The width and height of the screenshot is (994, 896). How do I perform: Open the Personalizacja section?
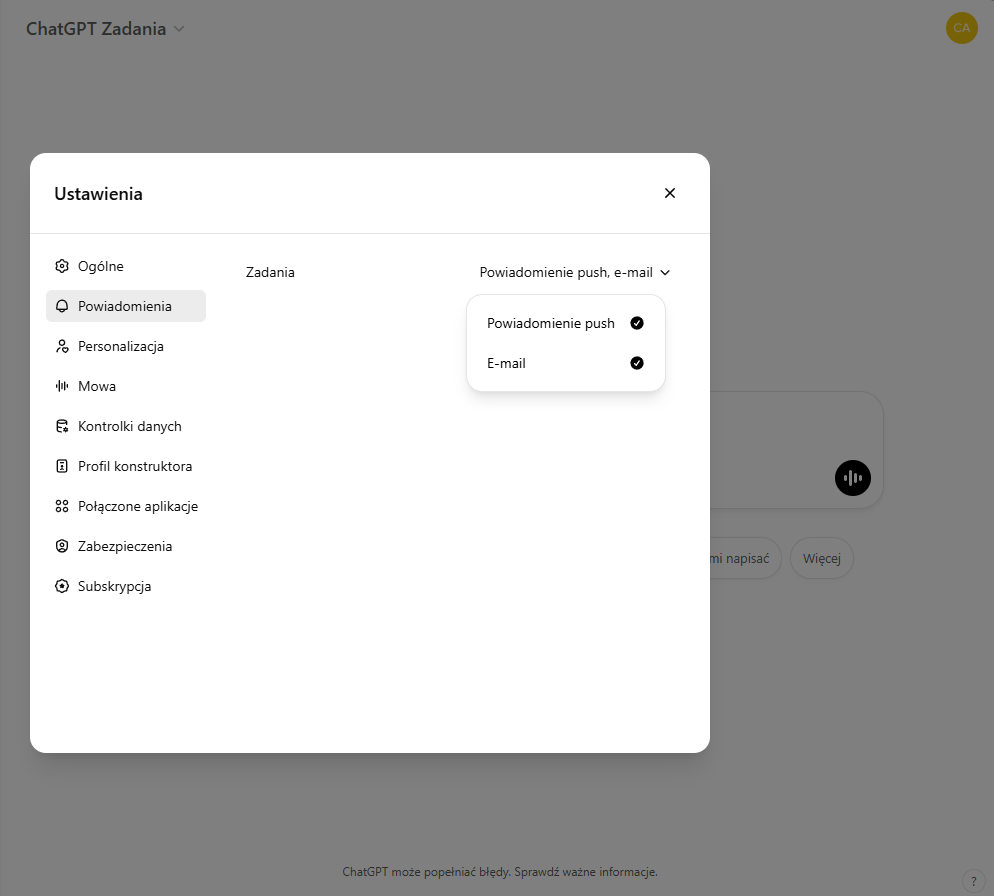pyautogui.click(x=126, y=346)
